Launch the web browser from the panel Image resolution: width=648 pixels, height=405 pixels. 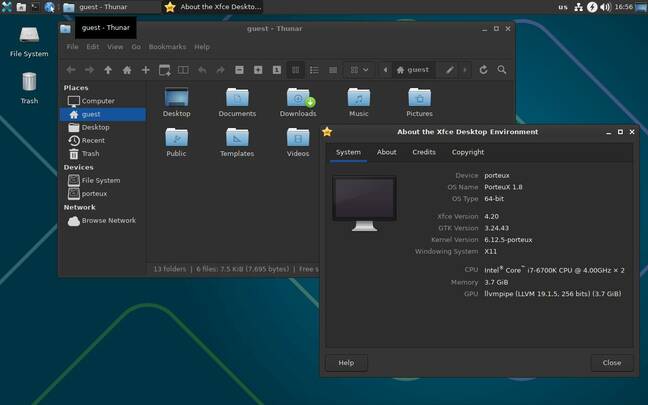[x=49, y=7]
